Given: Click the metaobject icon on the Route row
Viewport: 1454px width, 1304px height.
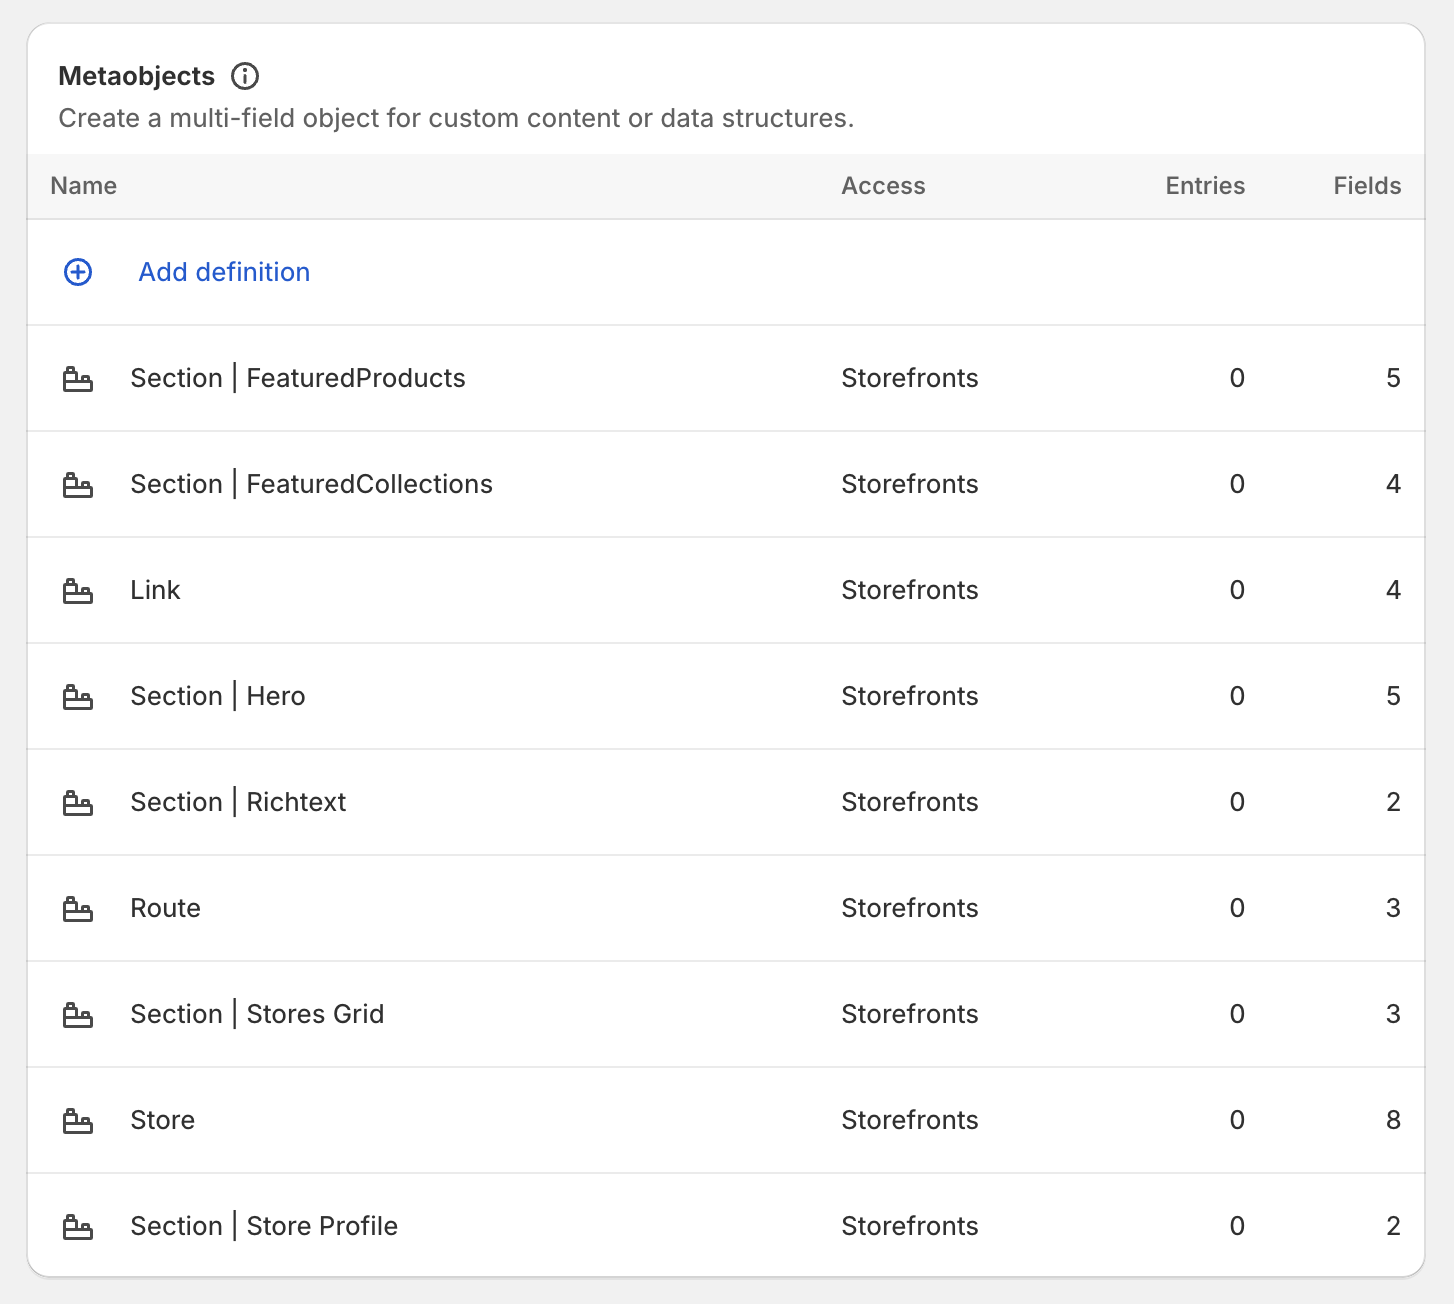Looking at the screenshot, I should pyautogui.click(x=79, y=909).
